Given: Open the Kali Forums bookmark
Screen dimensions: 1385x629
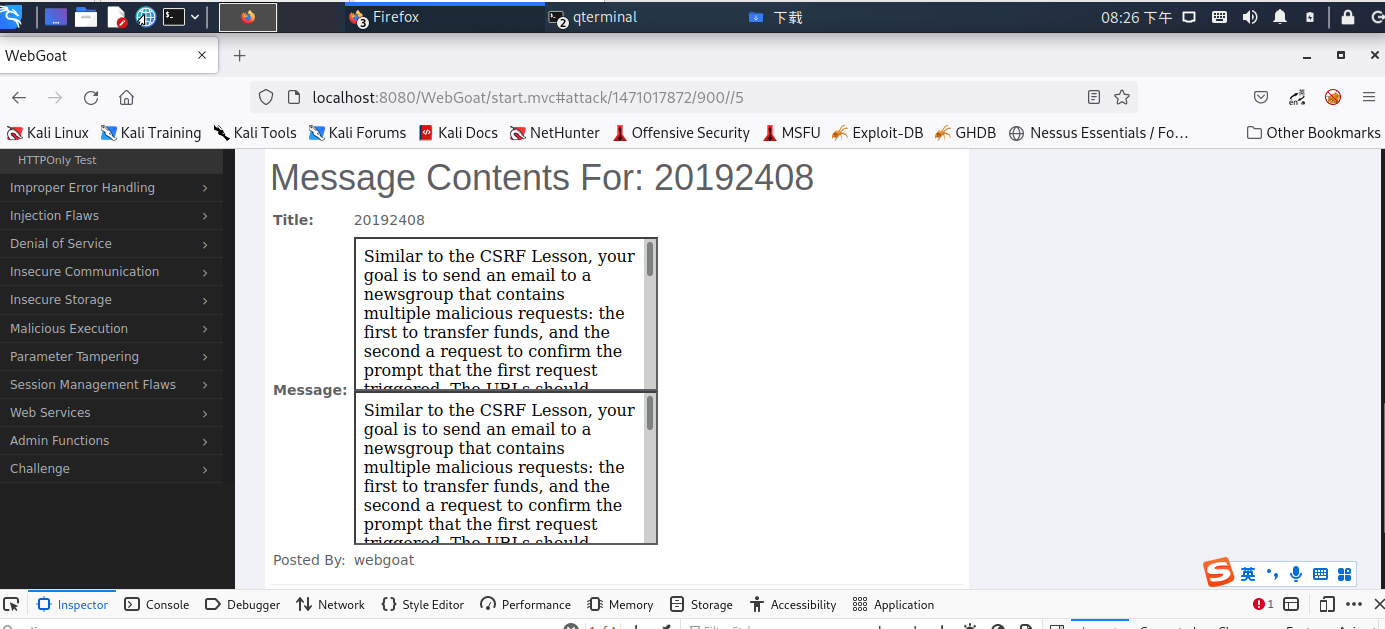Looking at the screenshot, I should point(357,133).
